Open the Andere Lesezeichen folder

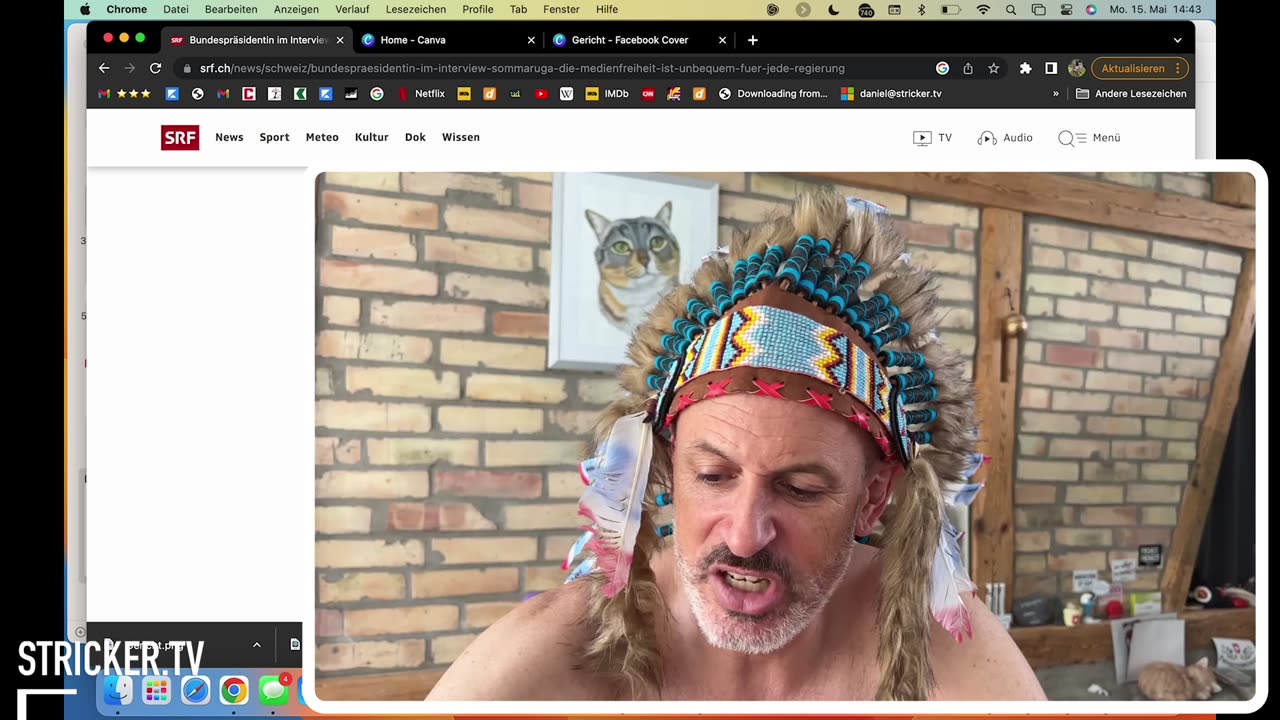1131,94
